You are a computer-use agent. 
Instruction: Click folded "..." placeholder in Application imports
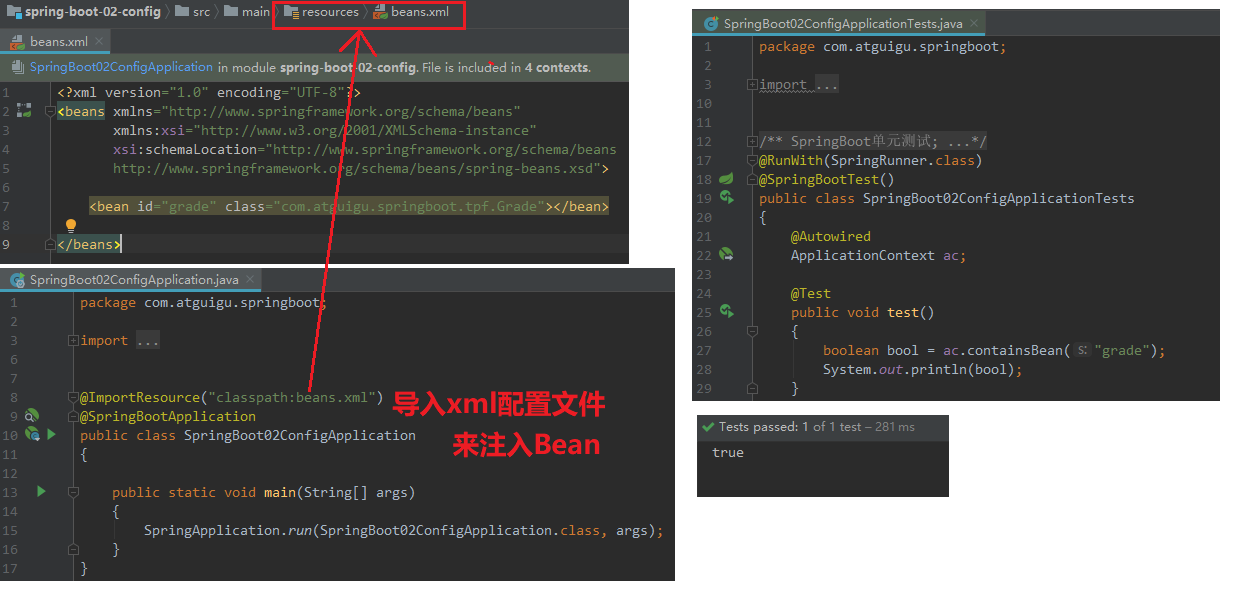tap(147, 341)
